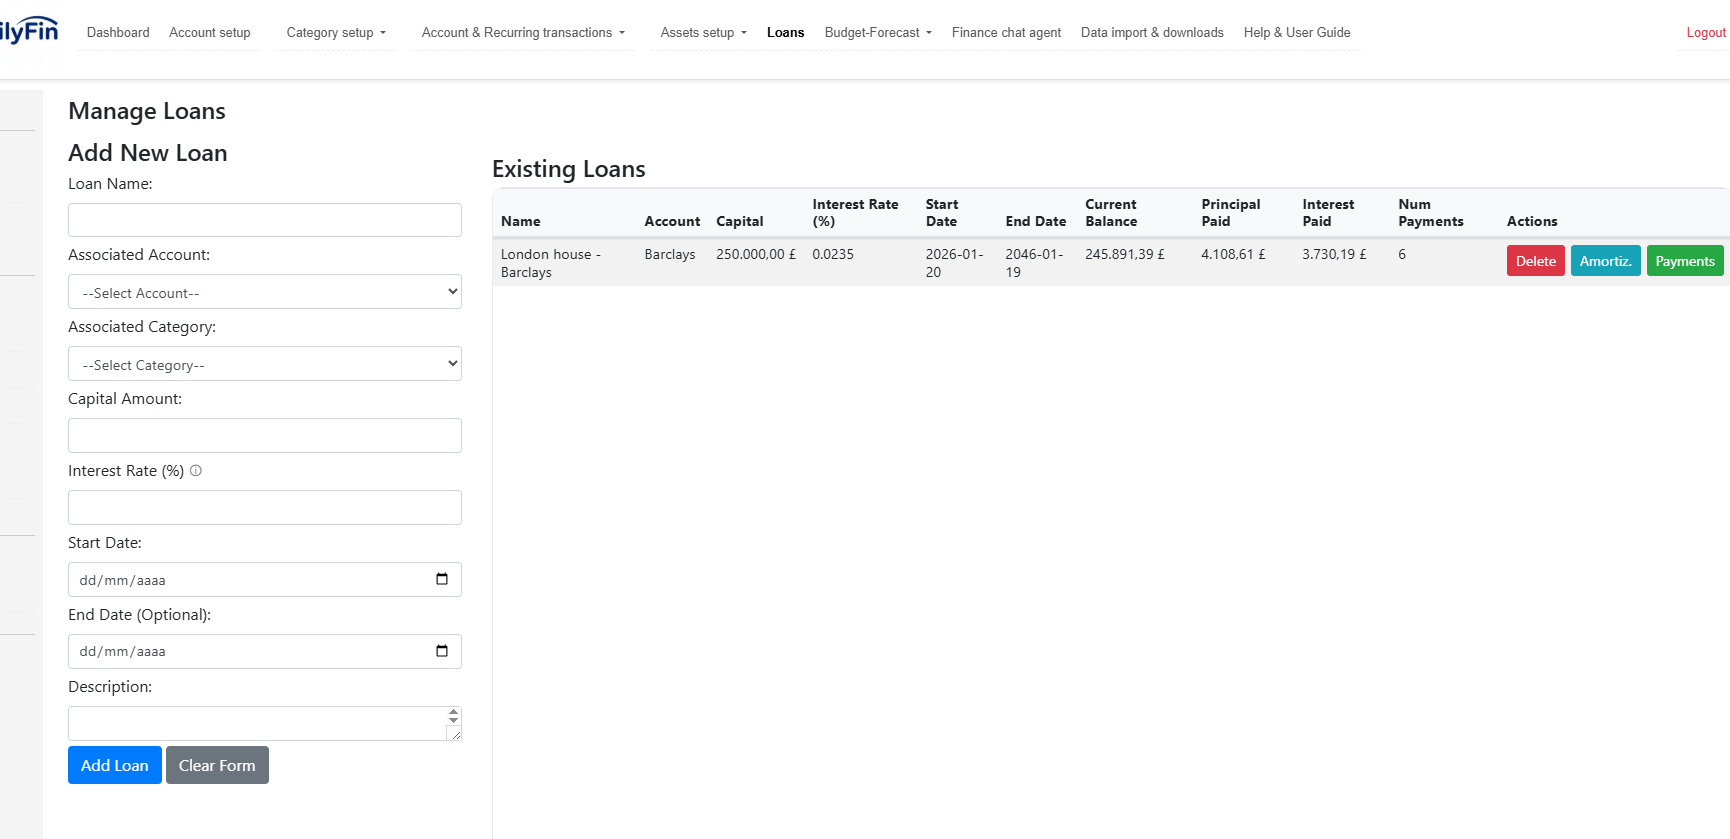Click the FamilyFin logo

pos(29,31)
